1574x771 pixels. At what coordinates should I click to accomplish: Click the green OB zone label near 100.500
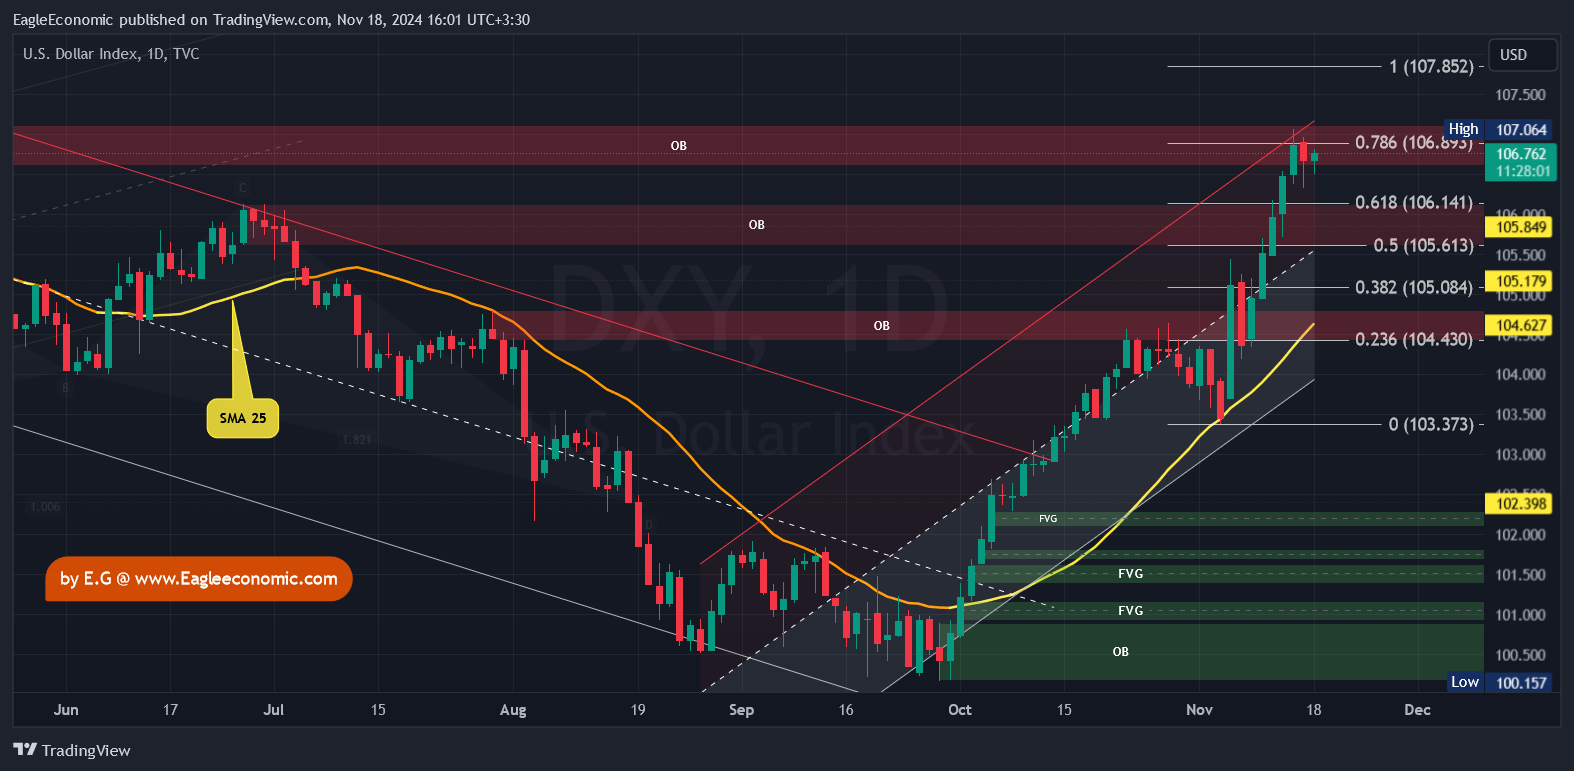point(1121,652)
